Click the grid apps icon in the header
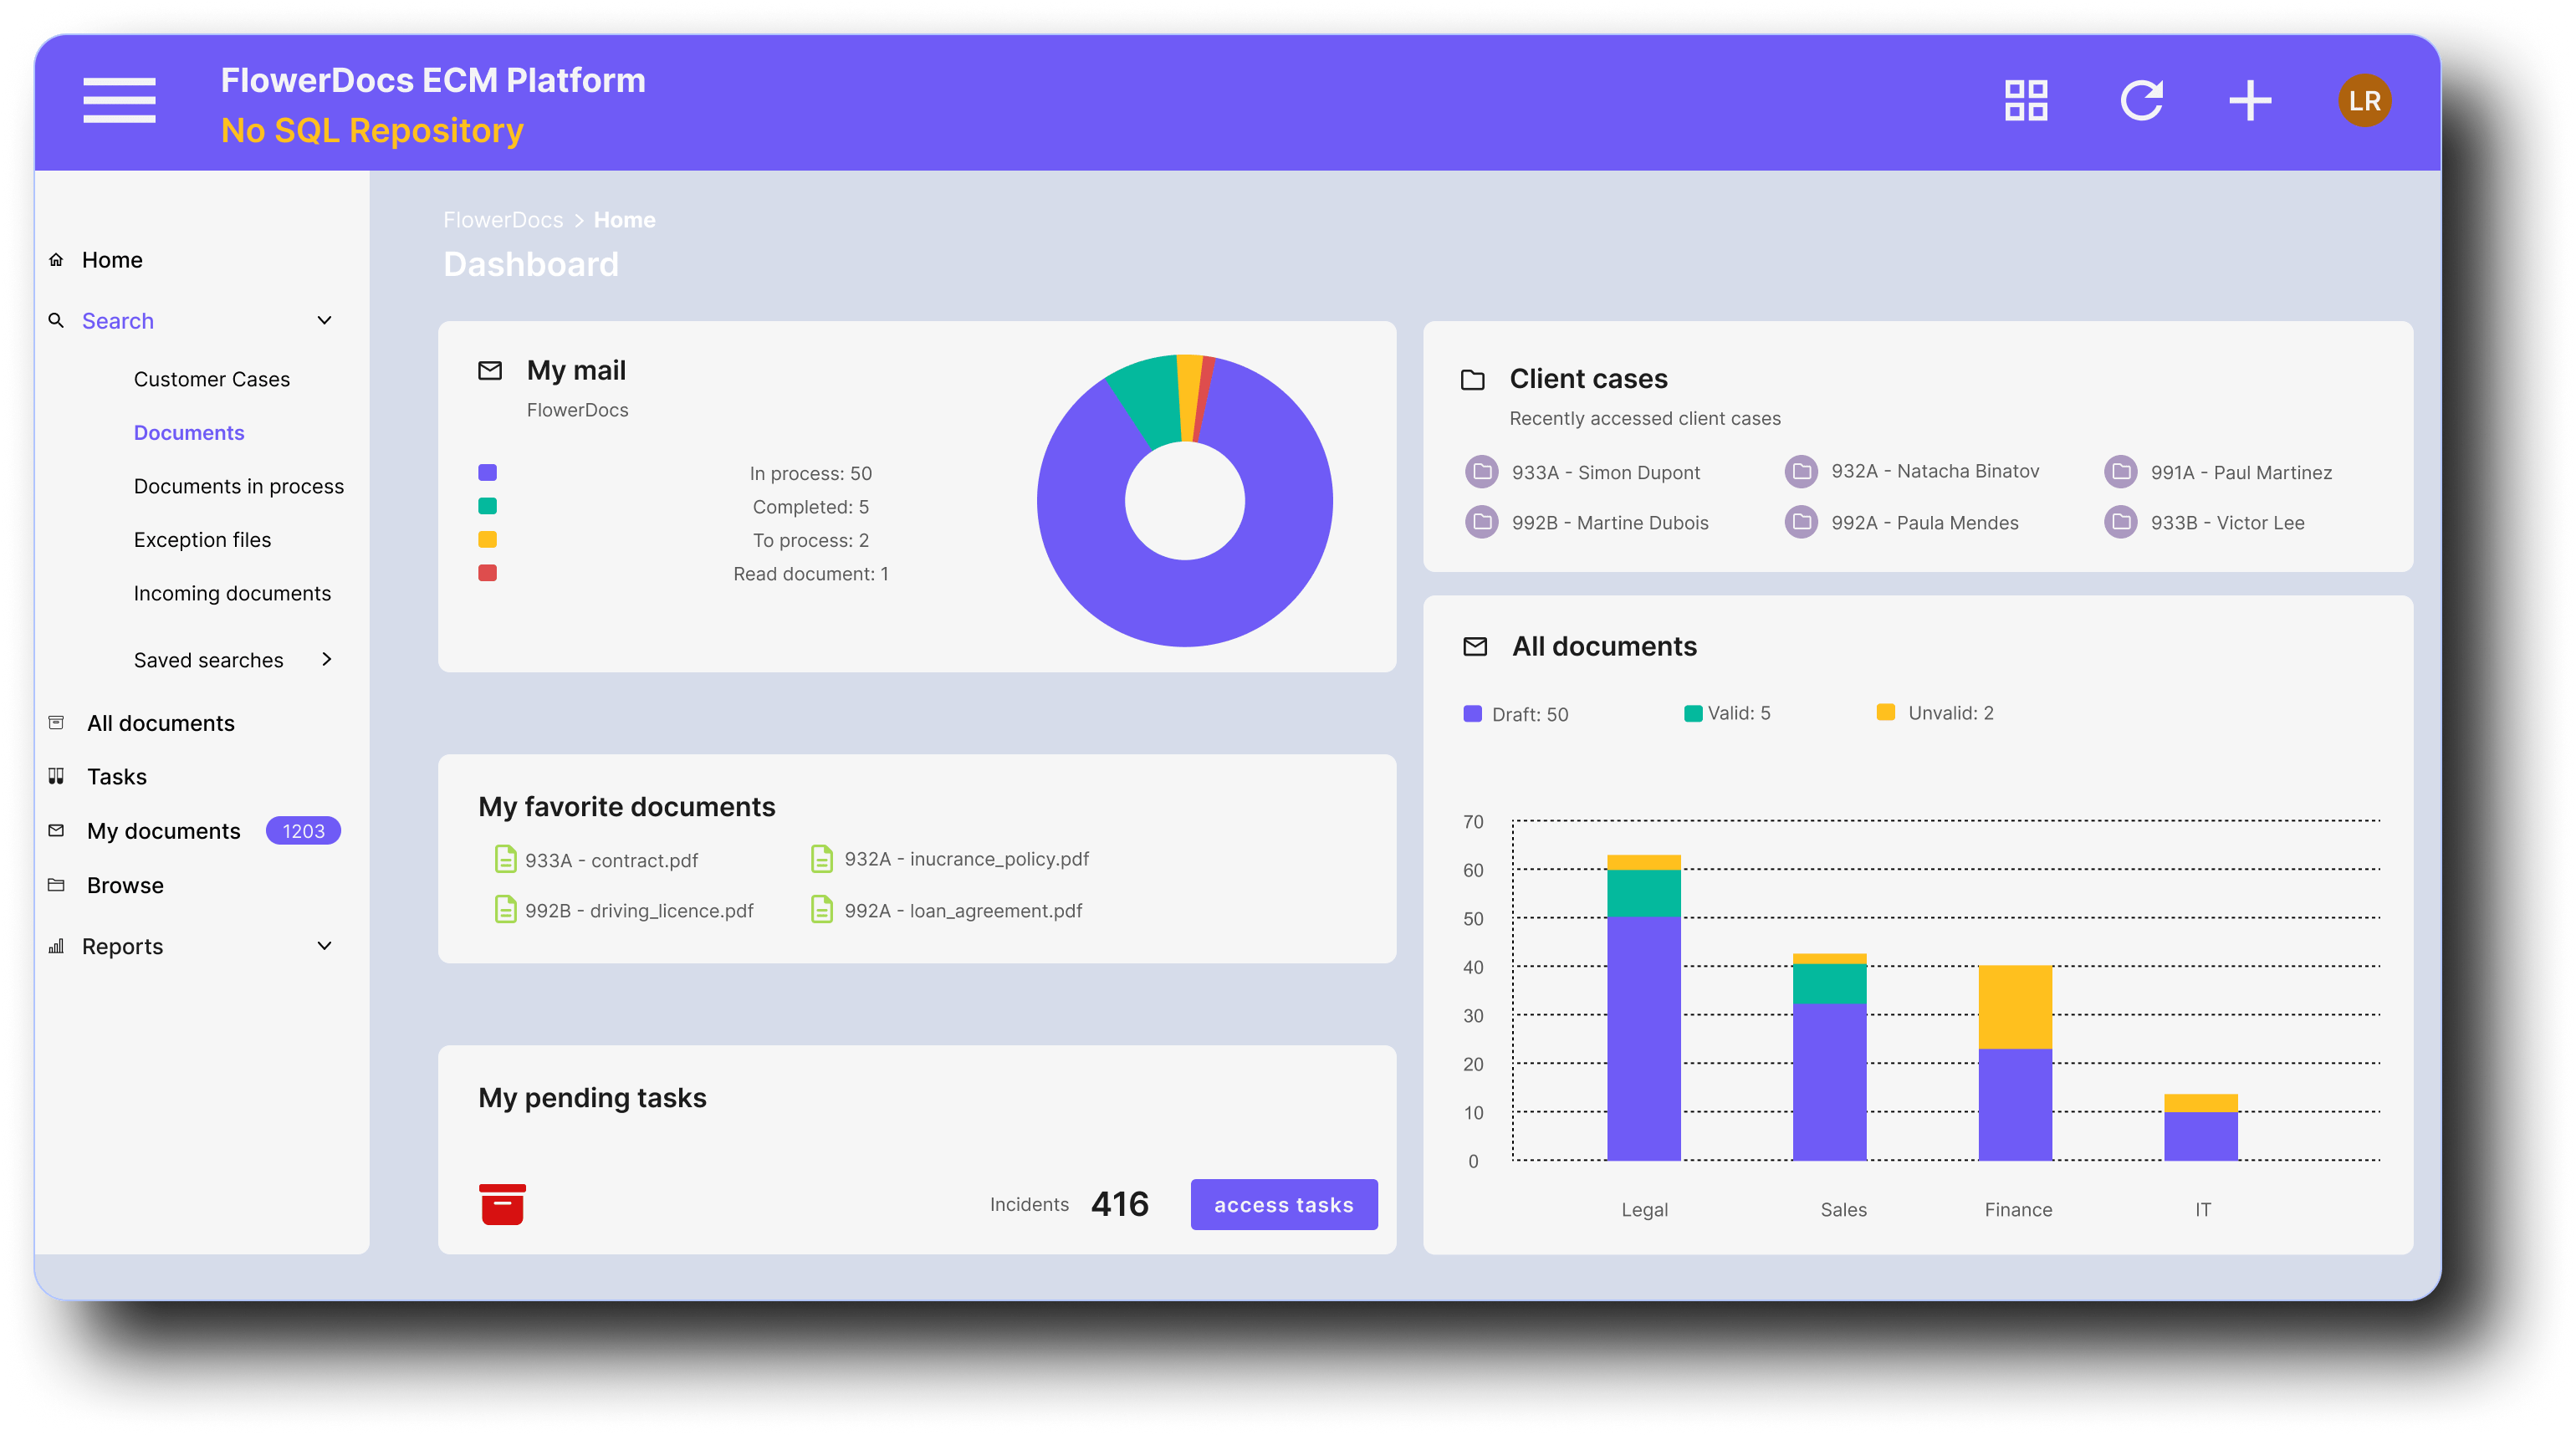Screen dimensions: 2576x1435 click(x=2025, y=100)
